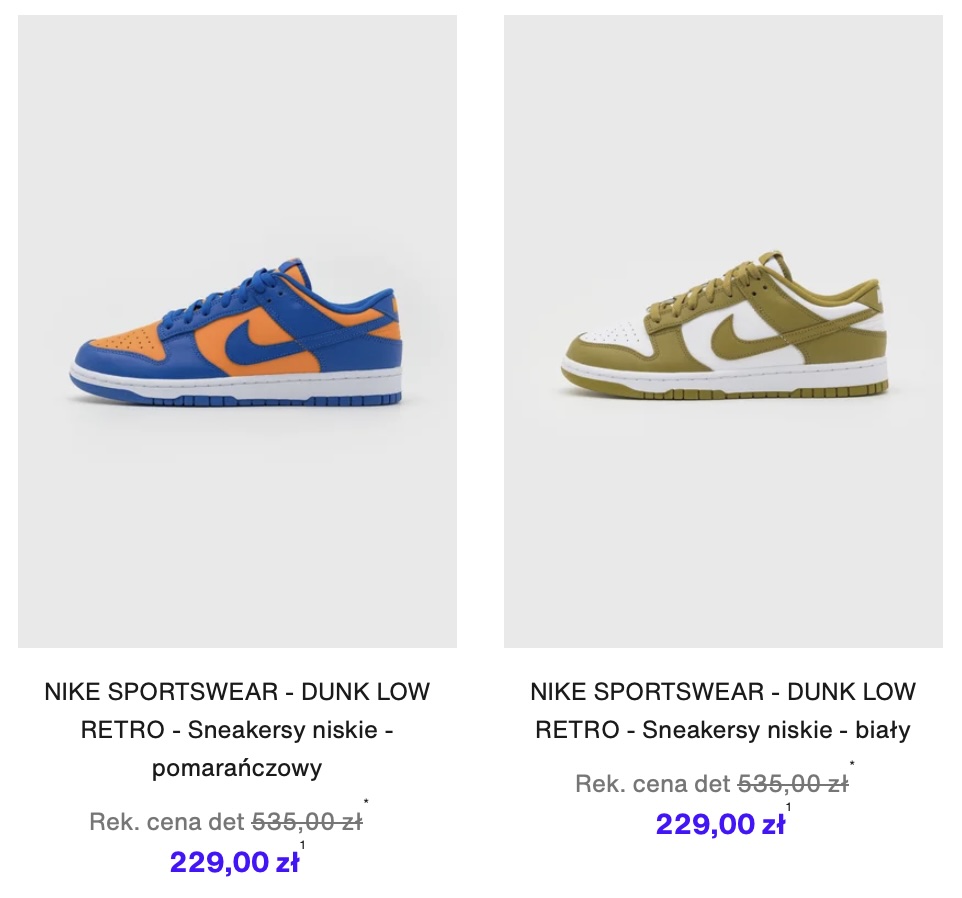Click the 229,00 zł price under the white sneaker
The image size is (962, 898).
click(x=720, y=823)
